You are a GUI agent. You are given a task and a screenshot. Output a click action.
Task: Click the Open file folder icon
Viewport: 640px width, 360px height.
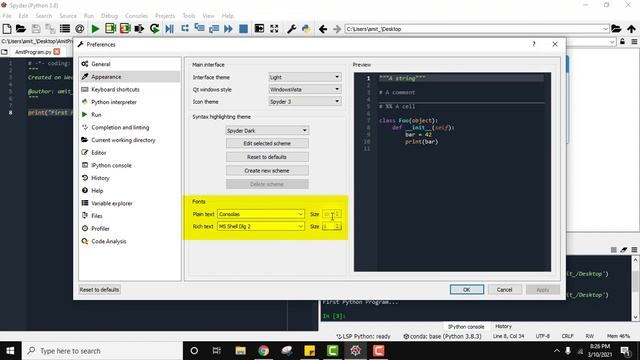coord(21,29)
